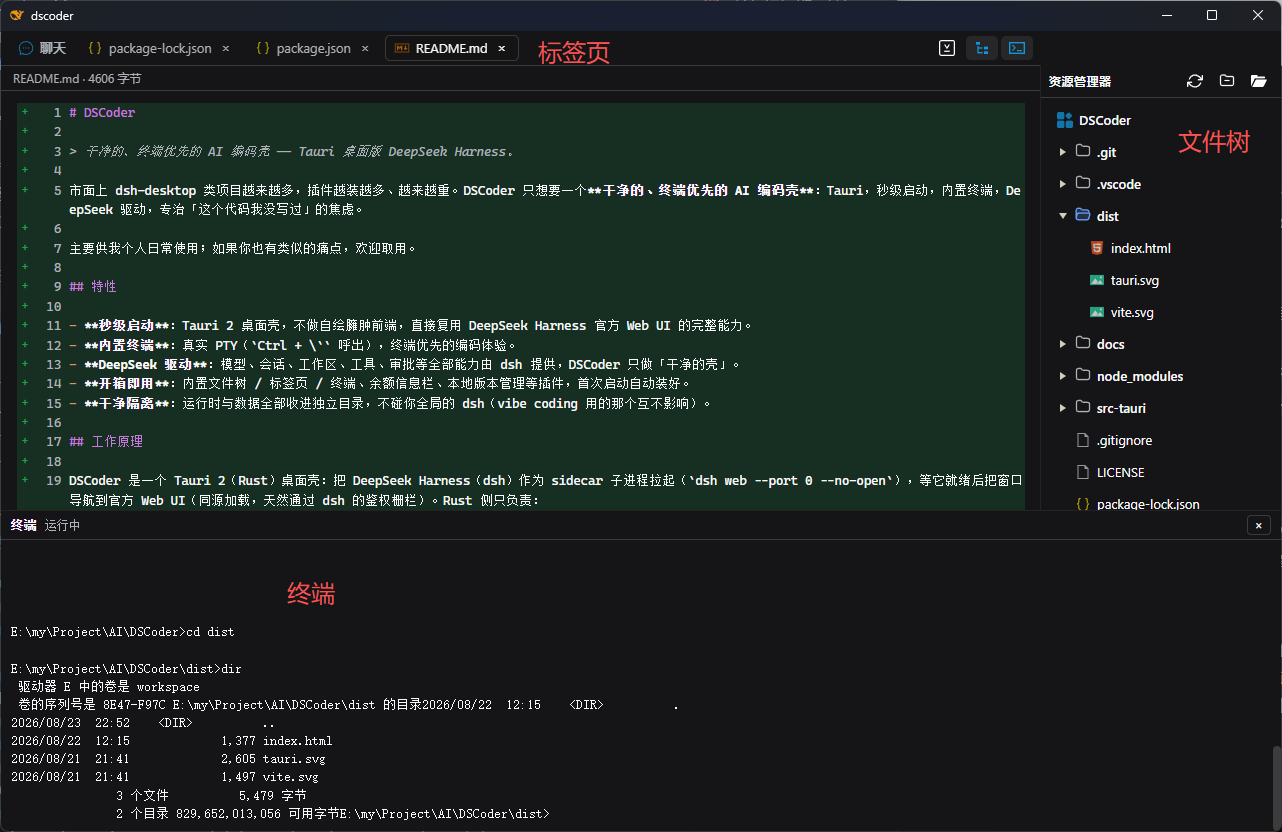This screenshot has height=832, width=1282.
Task: Click the file icon beside .gitignore
Action: (x=1082, y=440)
